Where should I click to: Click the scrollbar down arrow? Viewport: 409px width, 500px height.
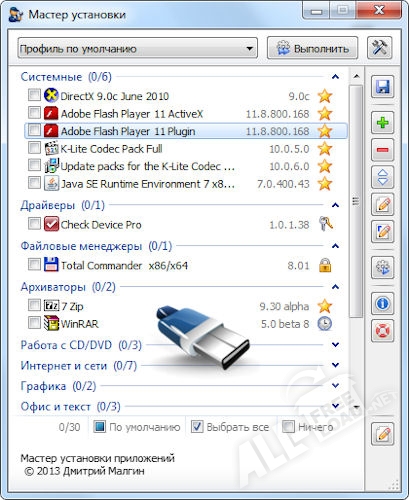tap(356, 407)
